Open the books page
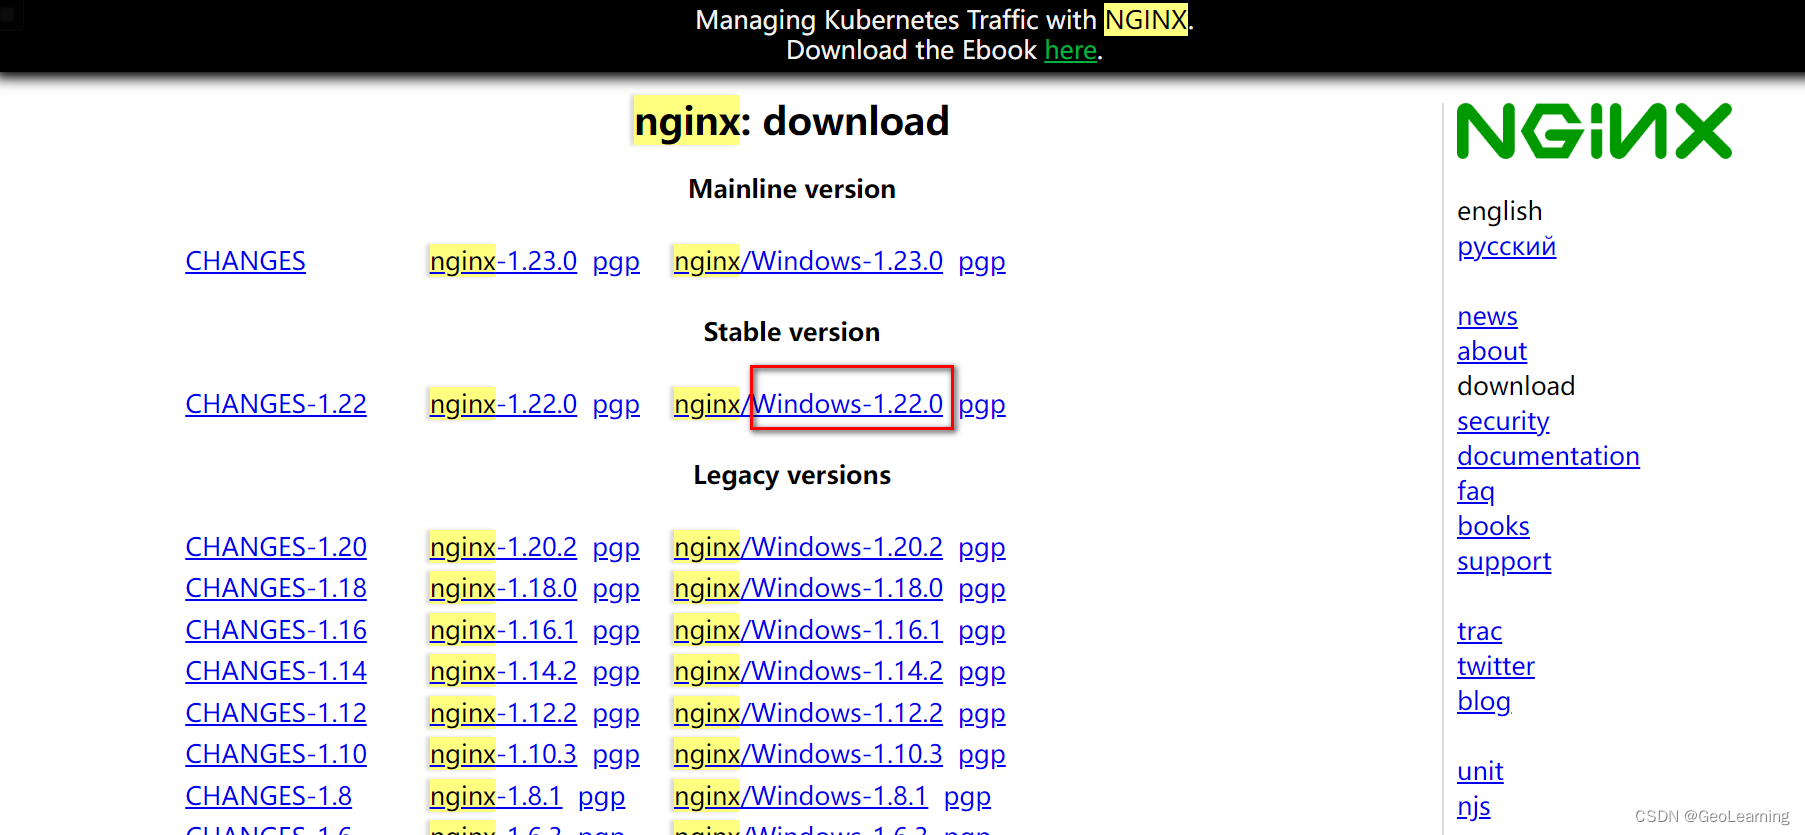 click(x=1493, y=526)
